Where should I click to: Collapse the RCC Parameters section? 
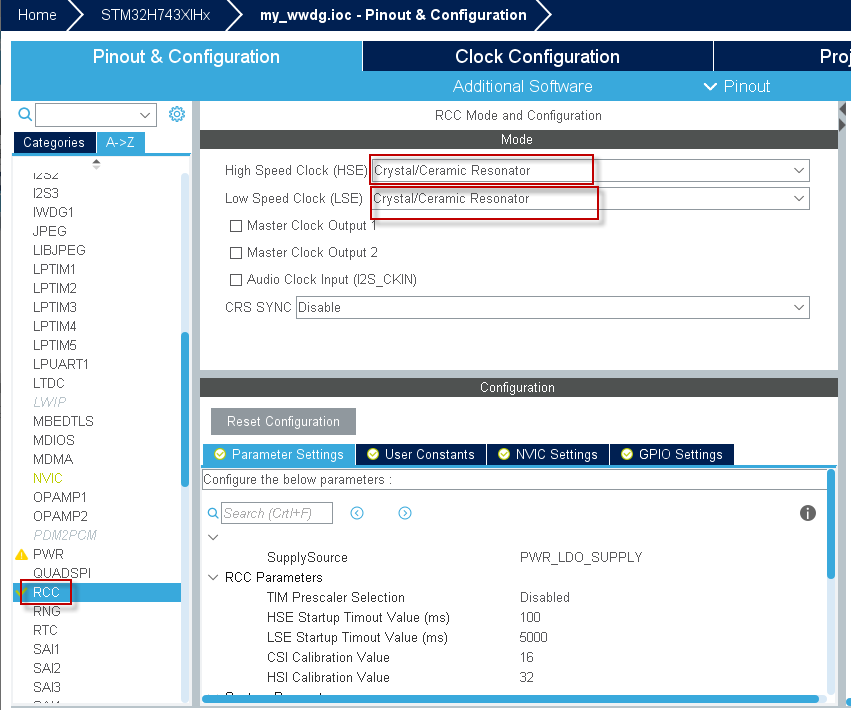(213, 578)
